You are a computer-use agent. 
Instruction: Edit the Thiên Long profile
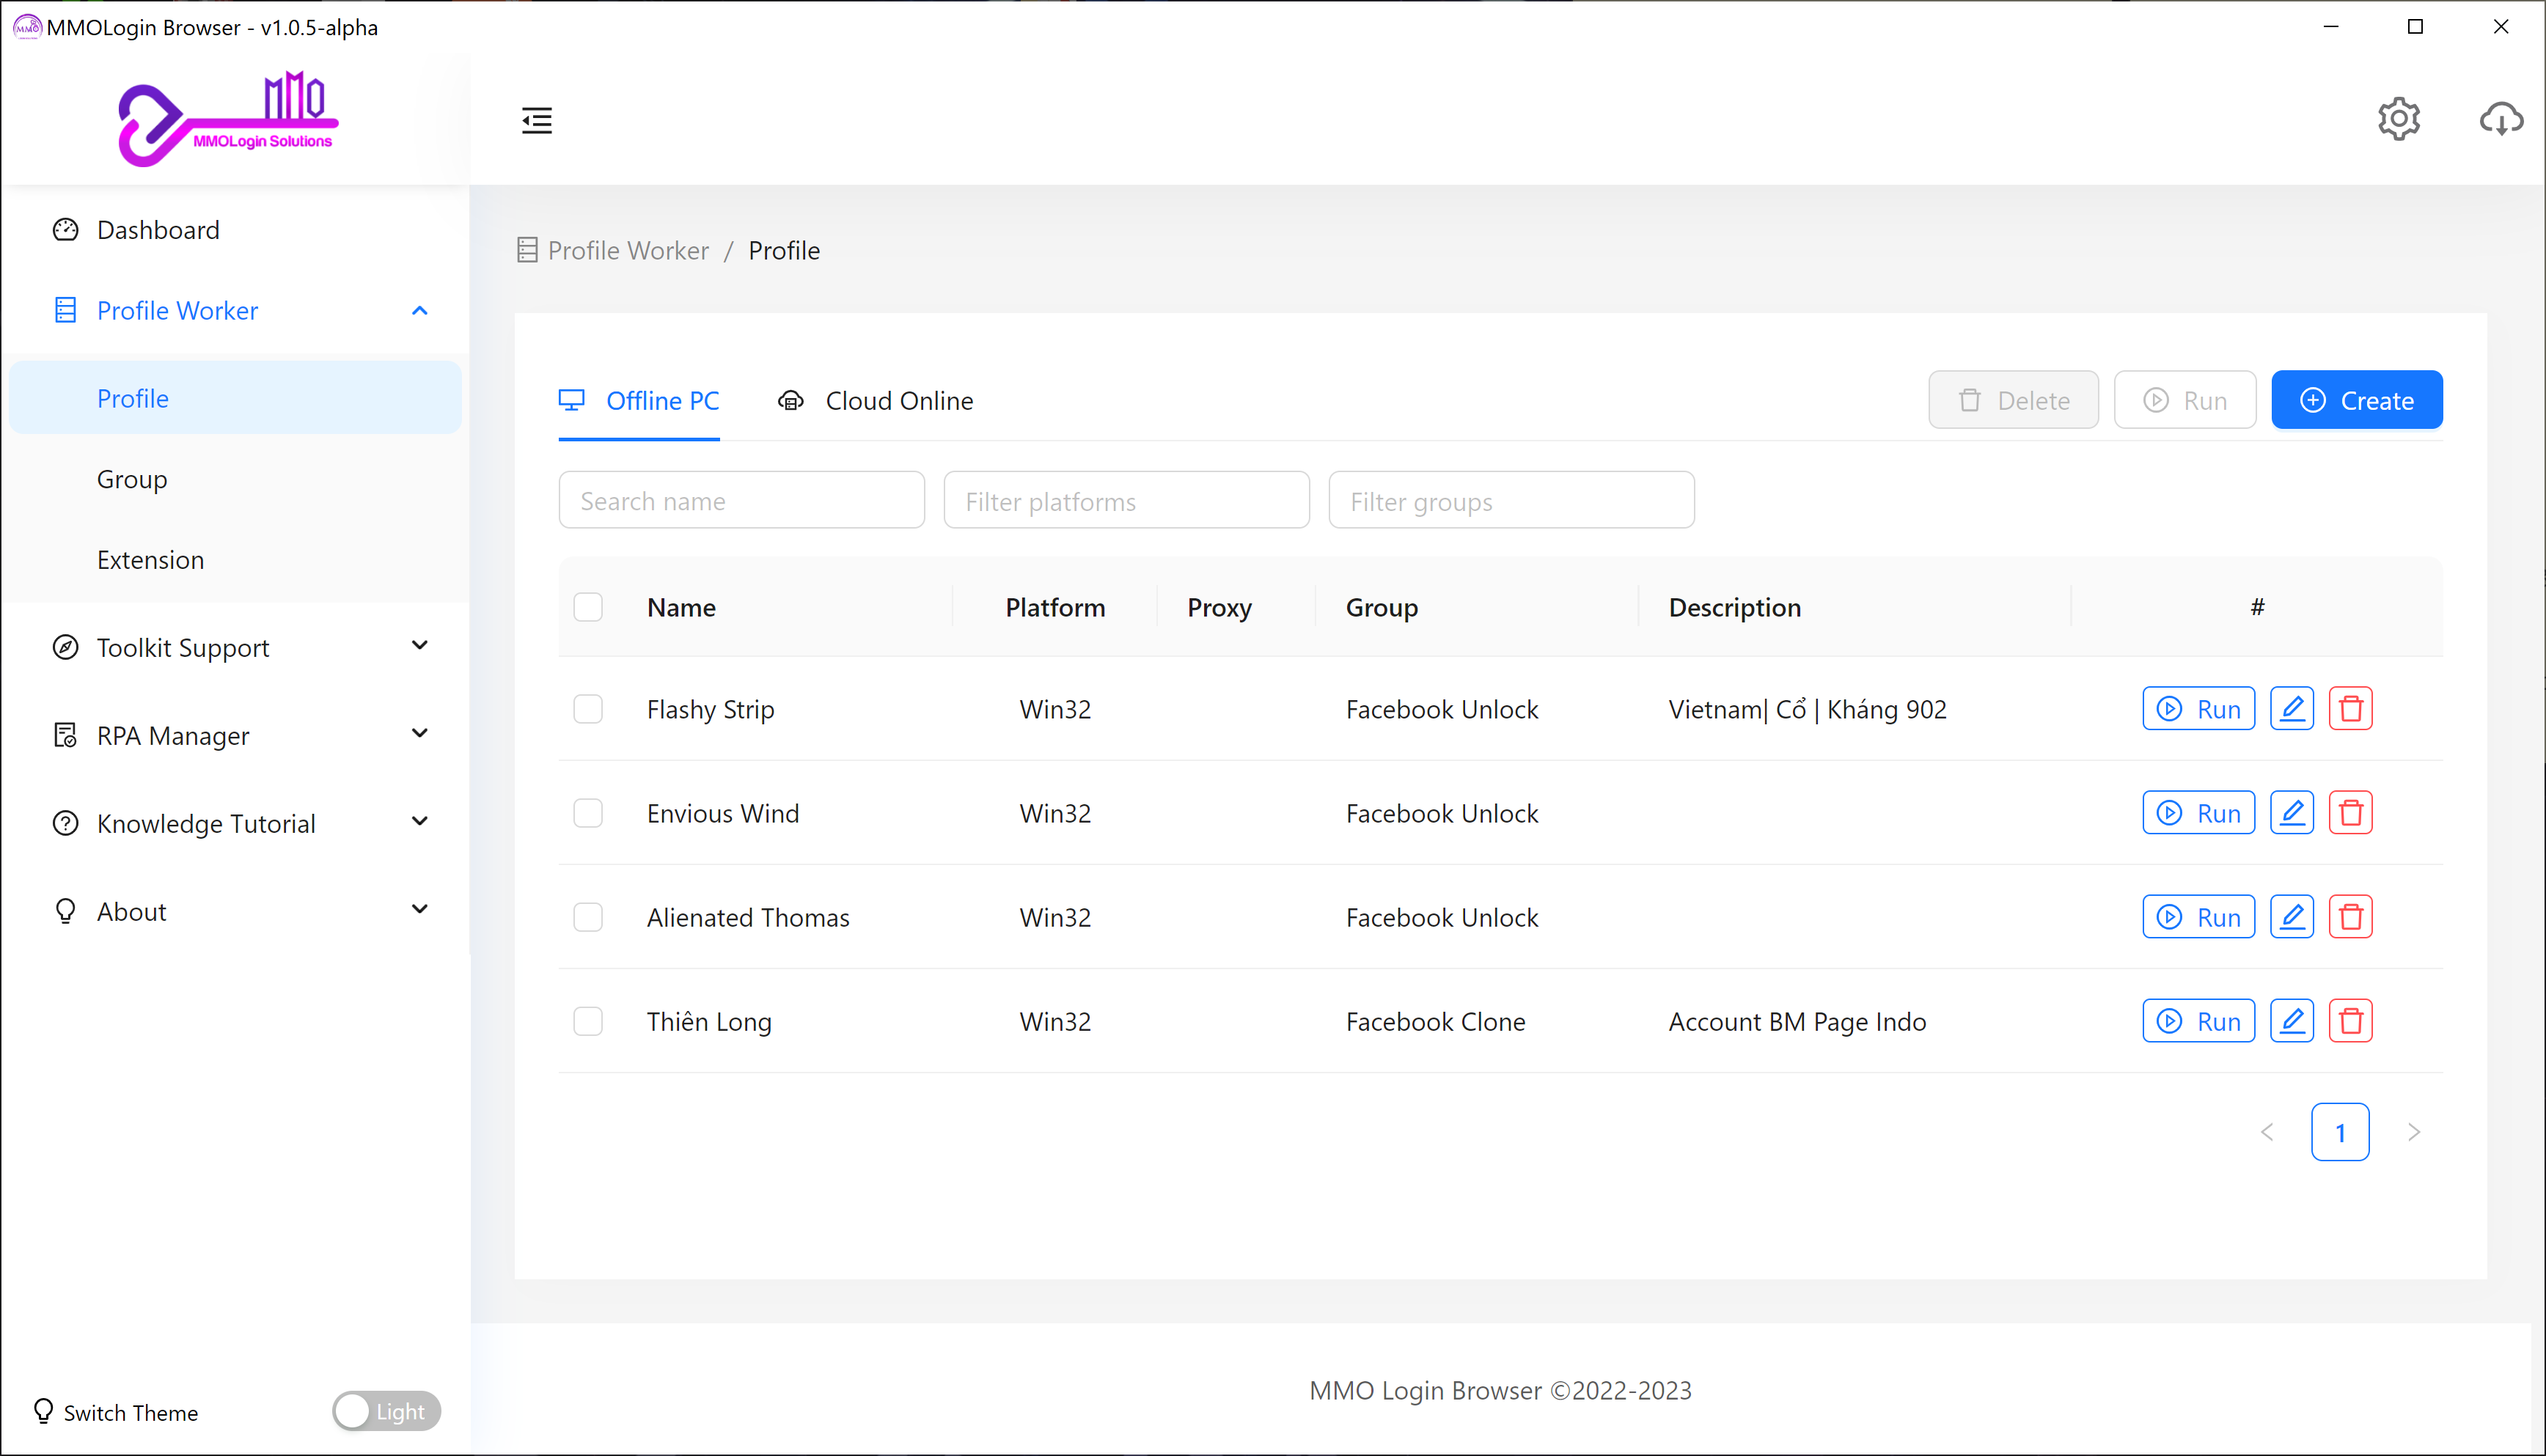[x=2291, y=1021]
